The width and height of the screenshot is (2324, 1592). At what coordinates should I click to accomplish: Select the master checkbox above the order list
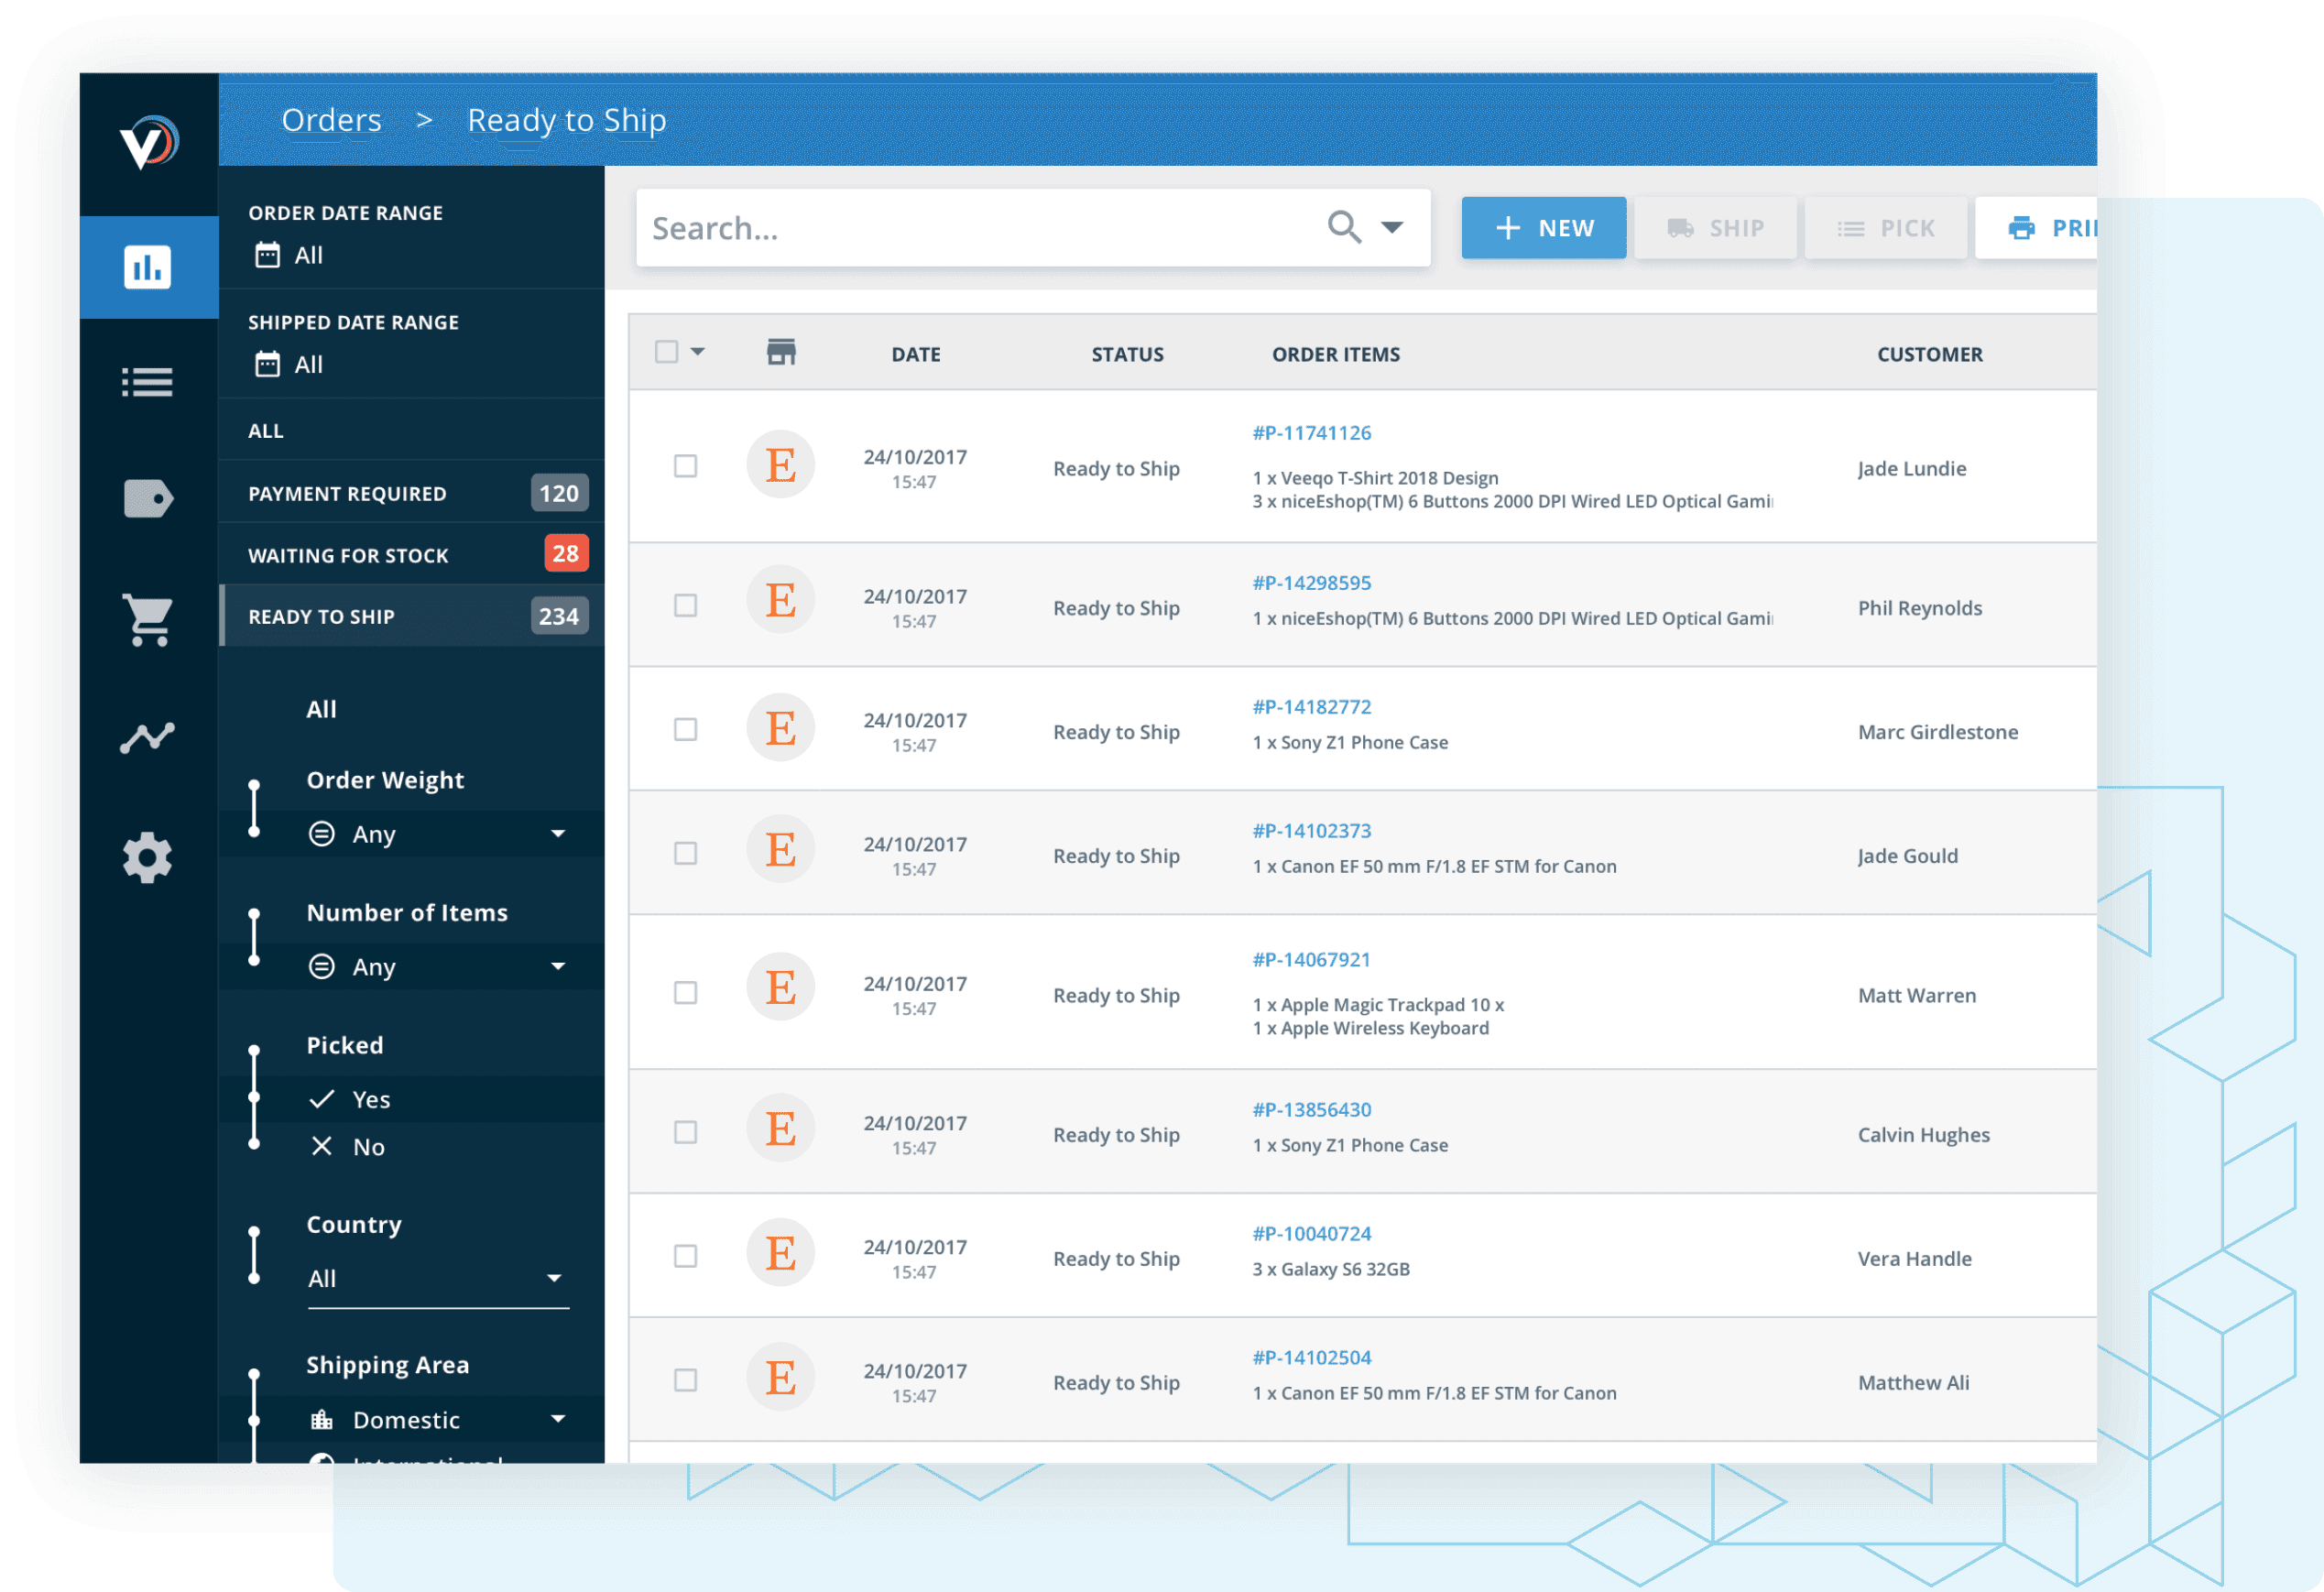click(668, 352)
